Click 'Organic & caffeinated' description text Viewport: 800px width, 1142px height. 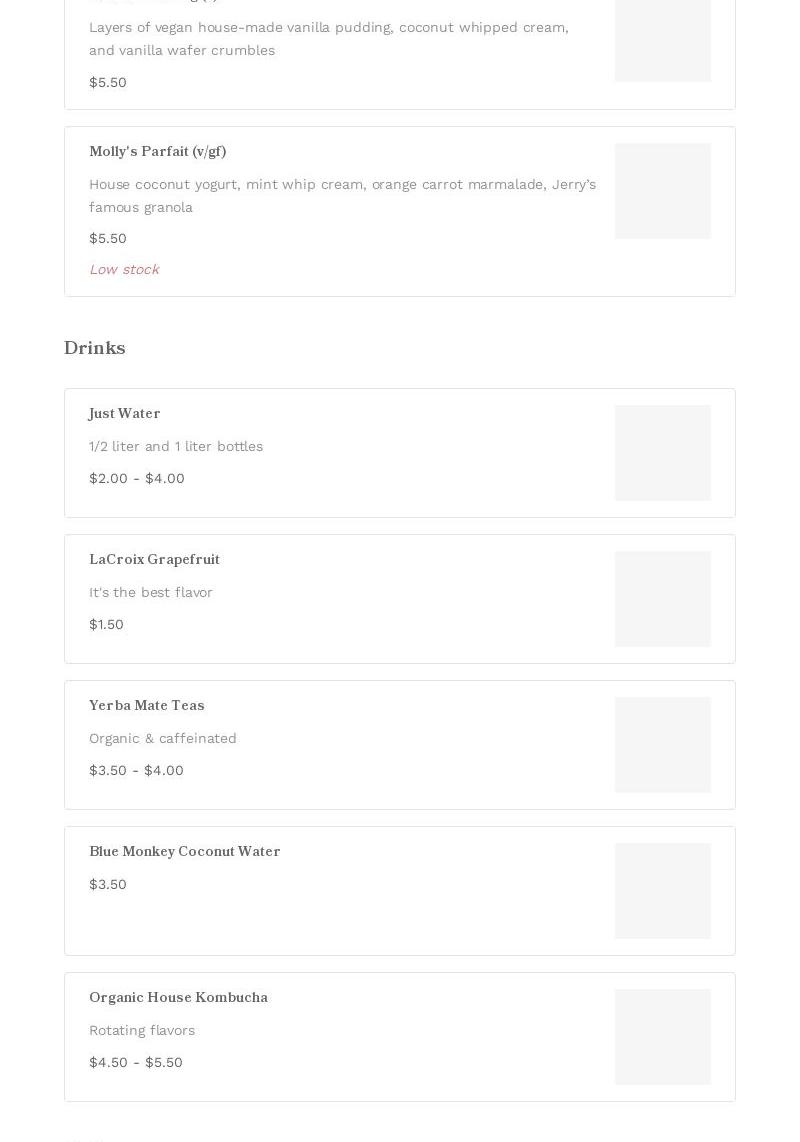162,739
